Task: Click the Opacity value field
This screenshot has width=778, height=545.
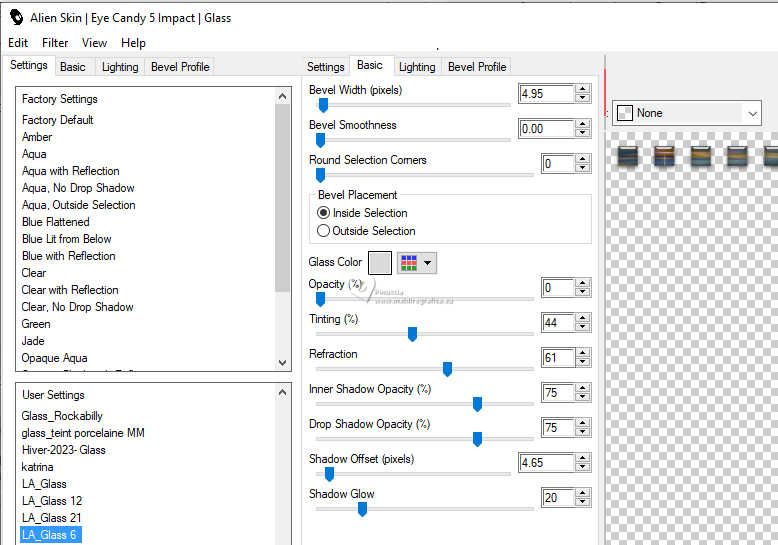Action: [559, 287]
